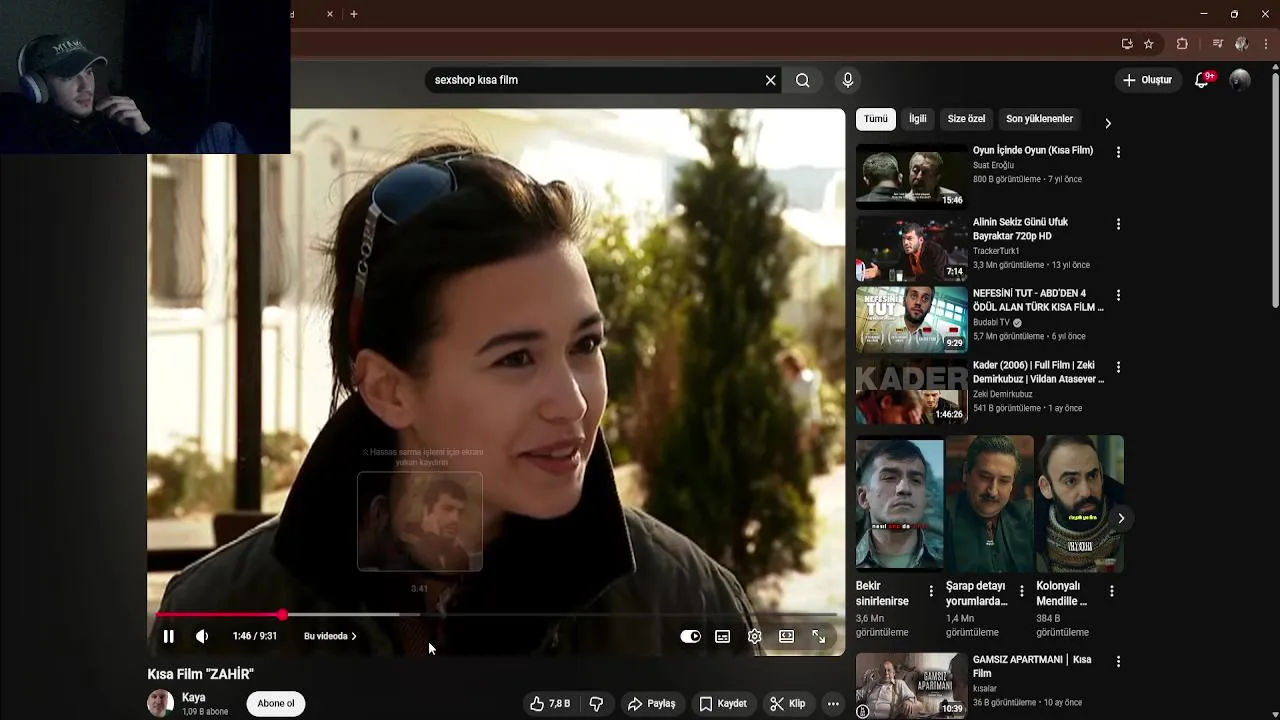Image resolution: width=1280 pixels, height=720 pixels.
Task: Share the video with Paylaş
Action: [651, 704]
